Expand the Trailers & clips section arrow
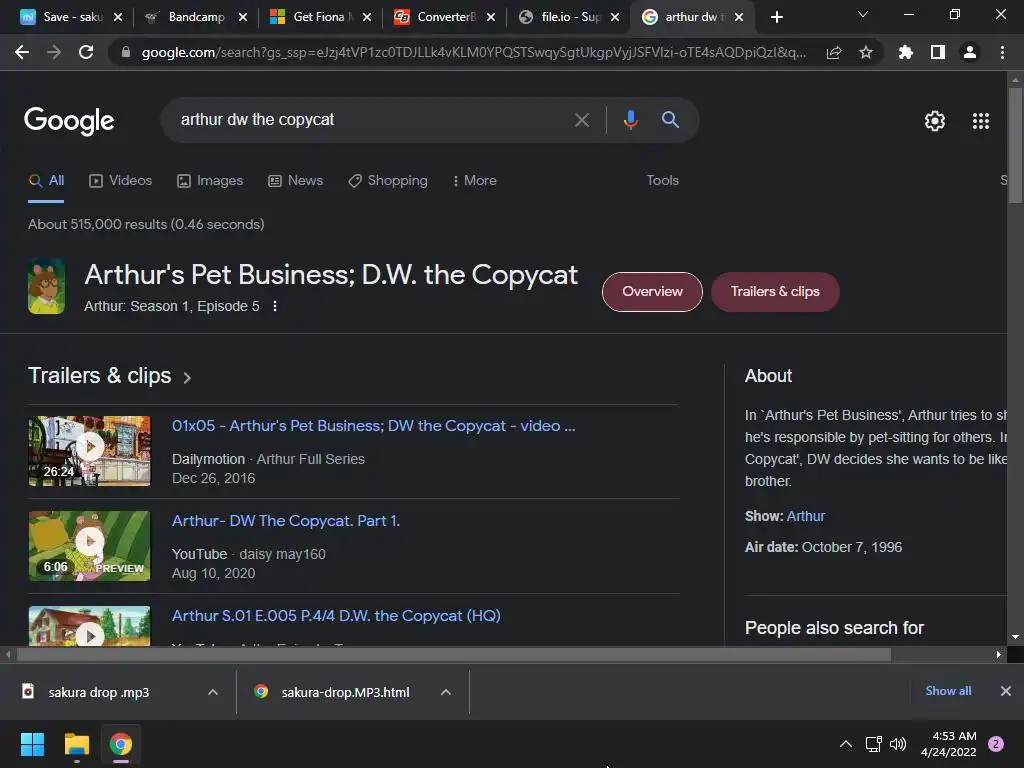 (187, 377)
